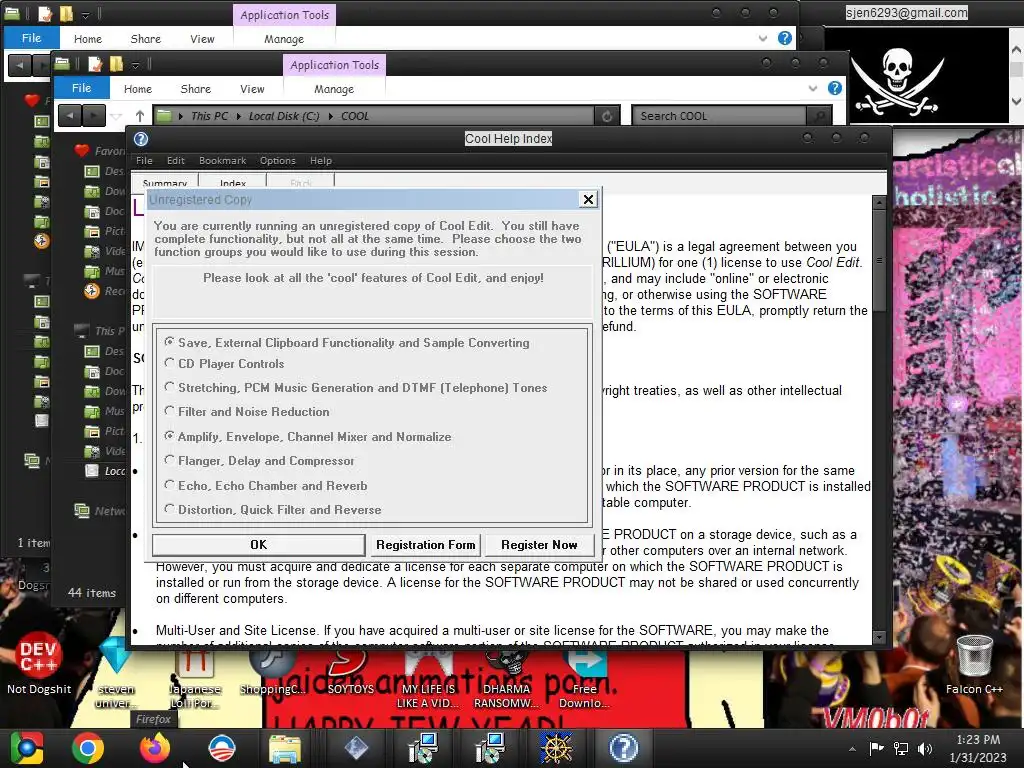Image resolution: width=1024 pixels, height=768 pixels.
Task: Expand dropdown arrow after Local Disk (C:) breadcrumb
Action: click(330, 116)
